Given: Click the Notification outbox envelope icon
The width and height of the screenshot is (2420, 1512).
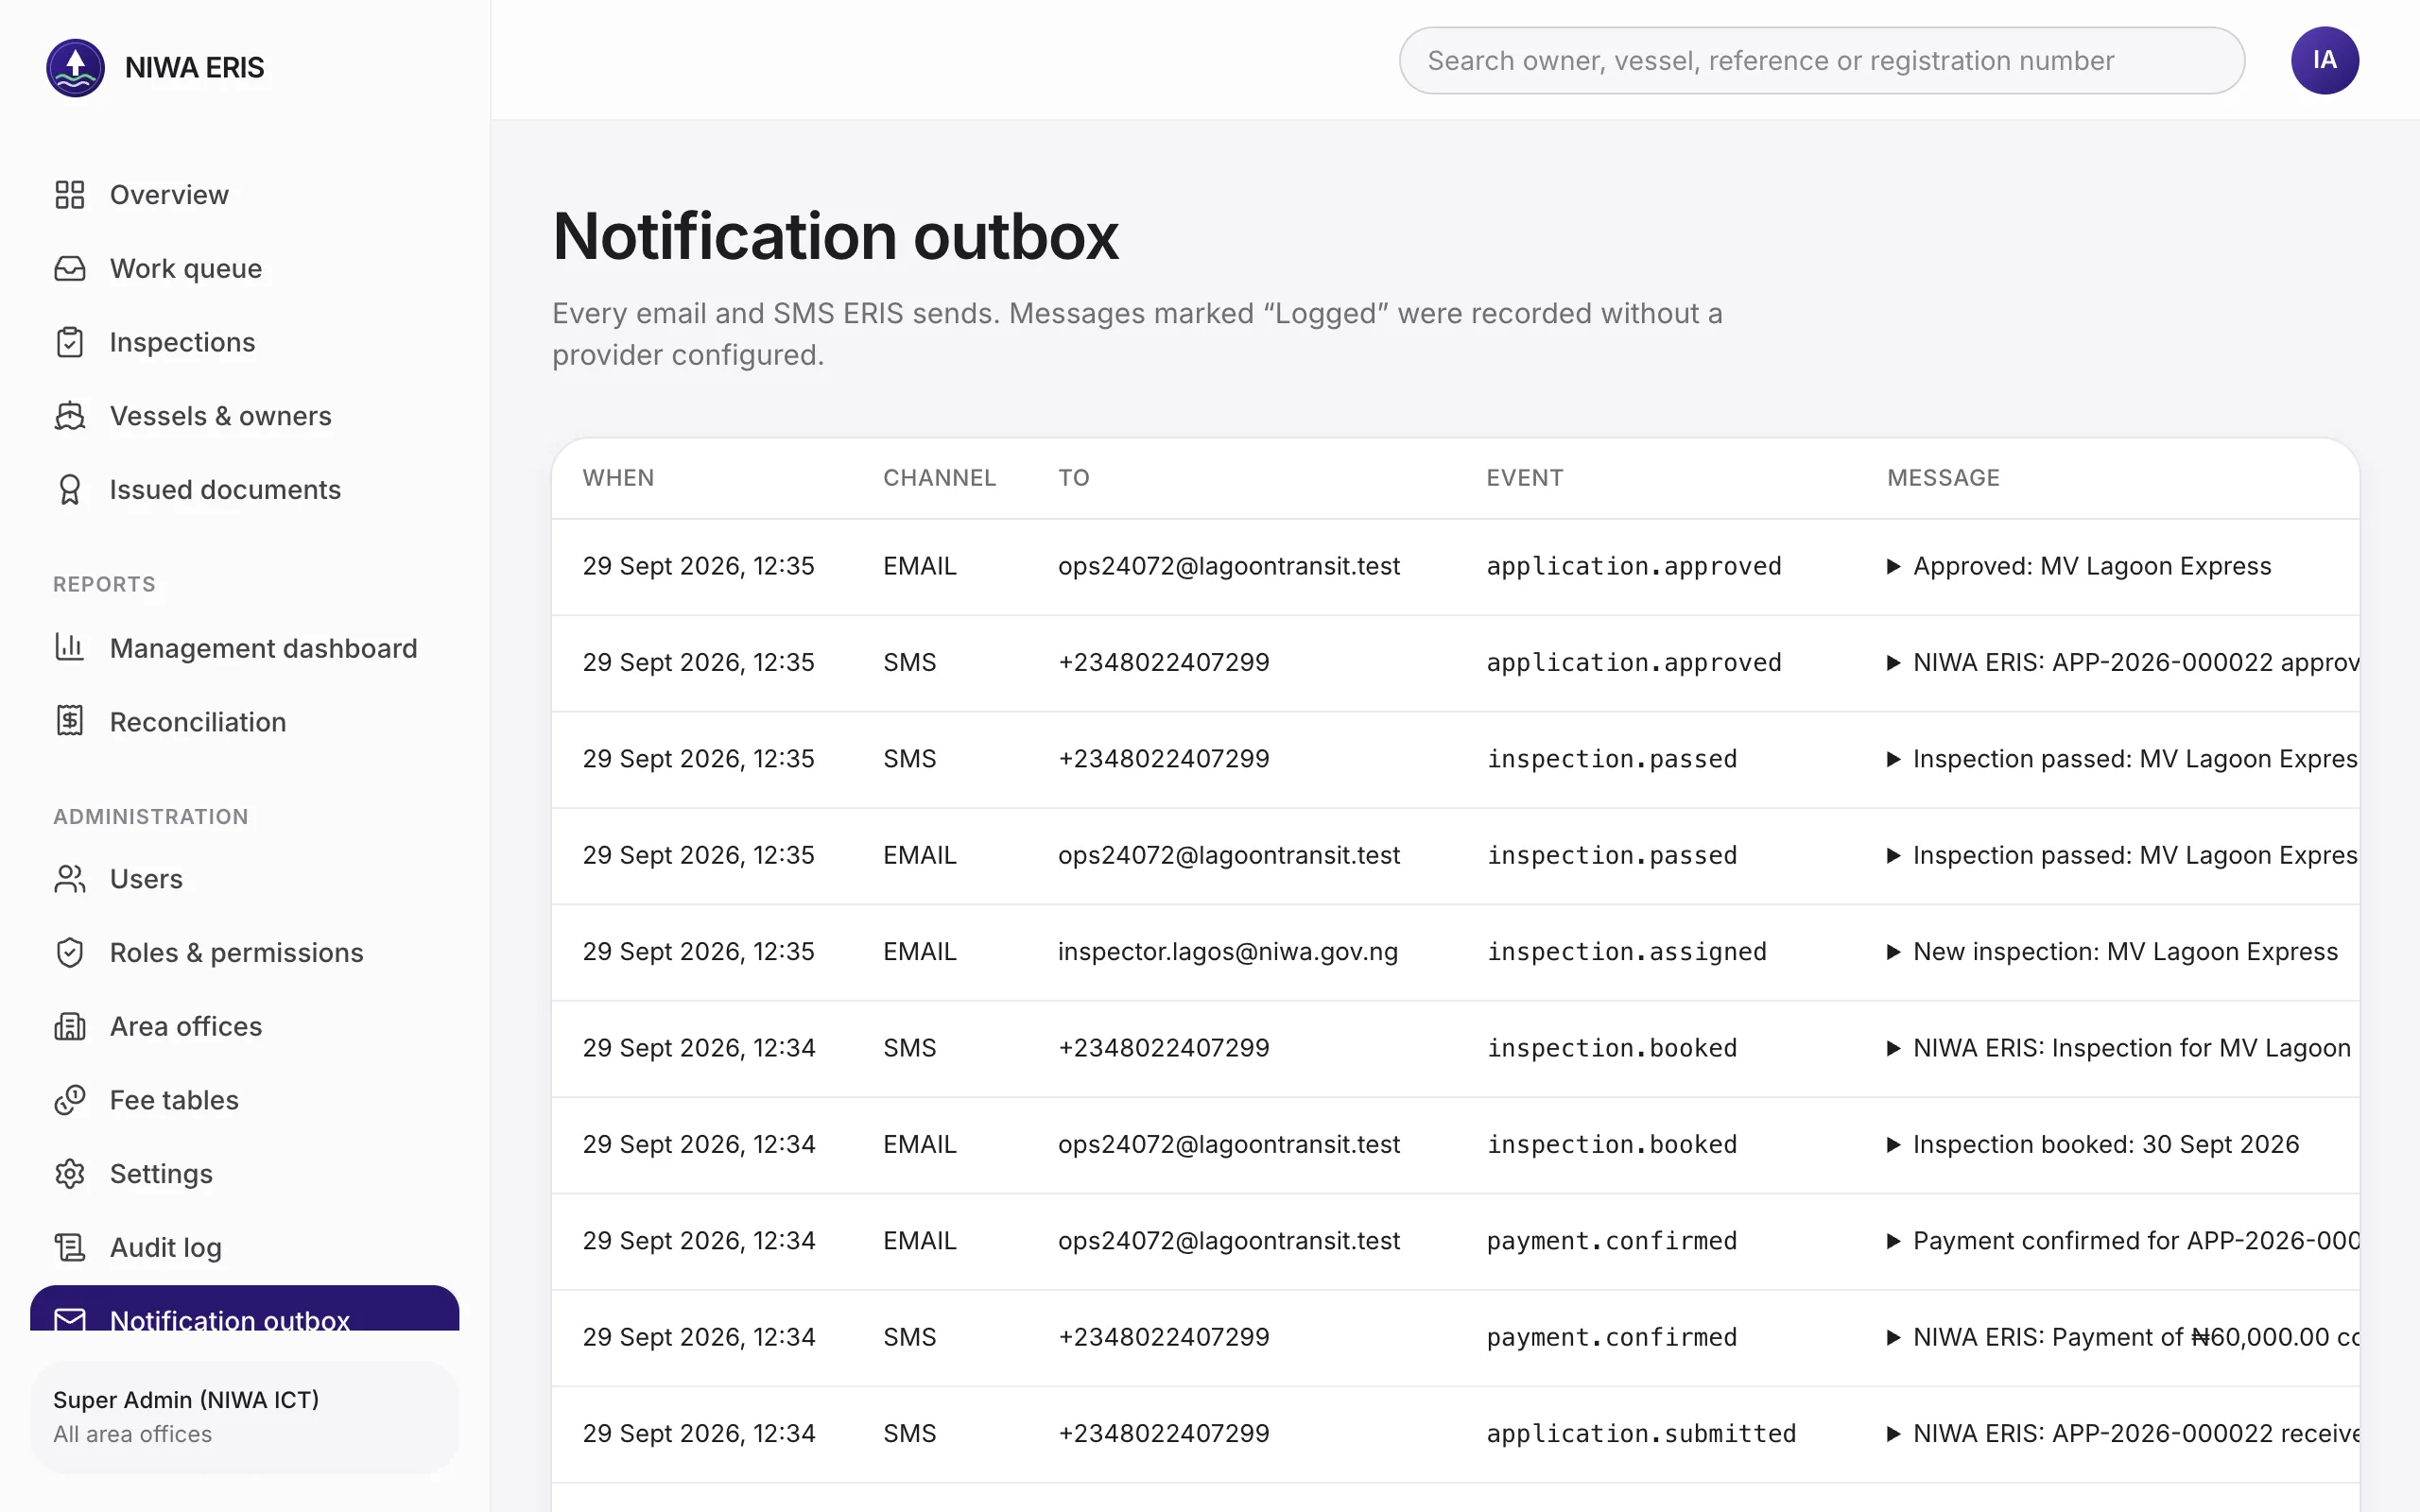Looking at the screenshot, I should [70, 1319].
